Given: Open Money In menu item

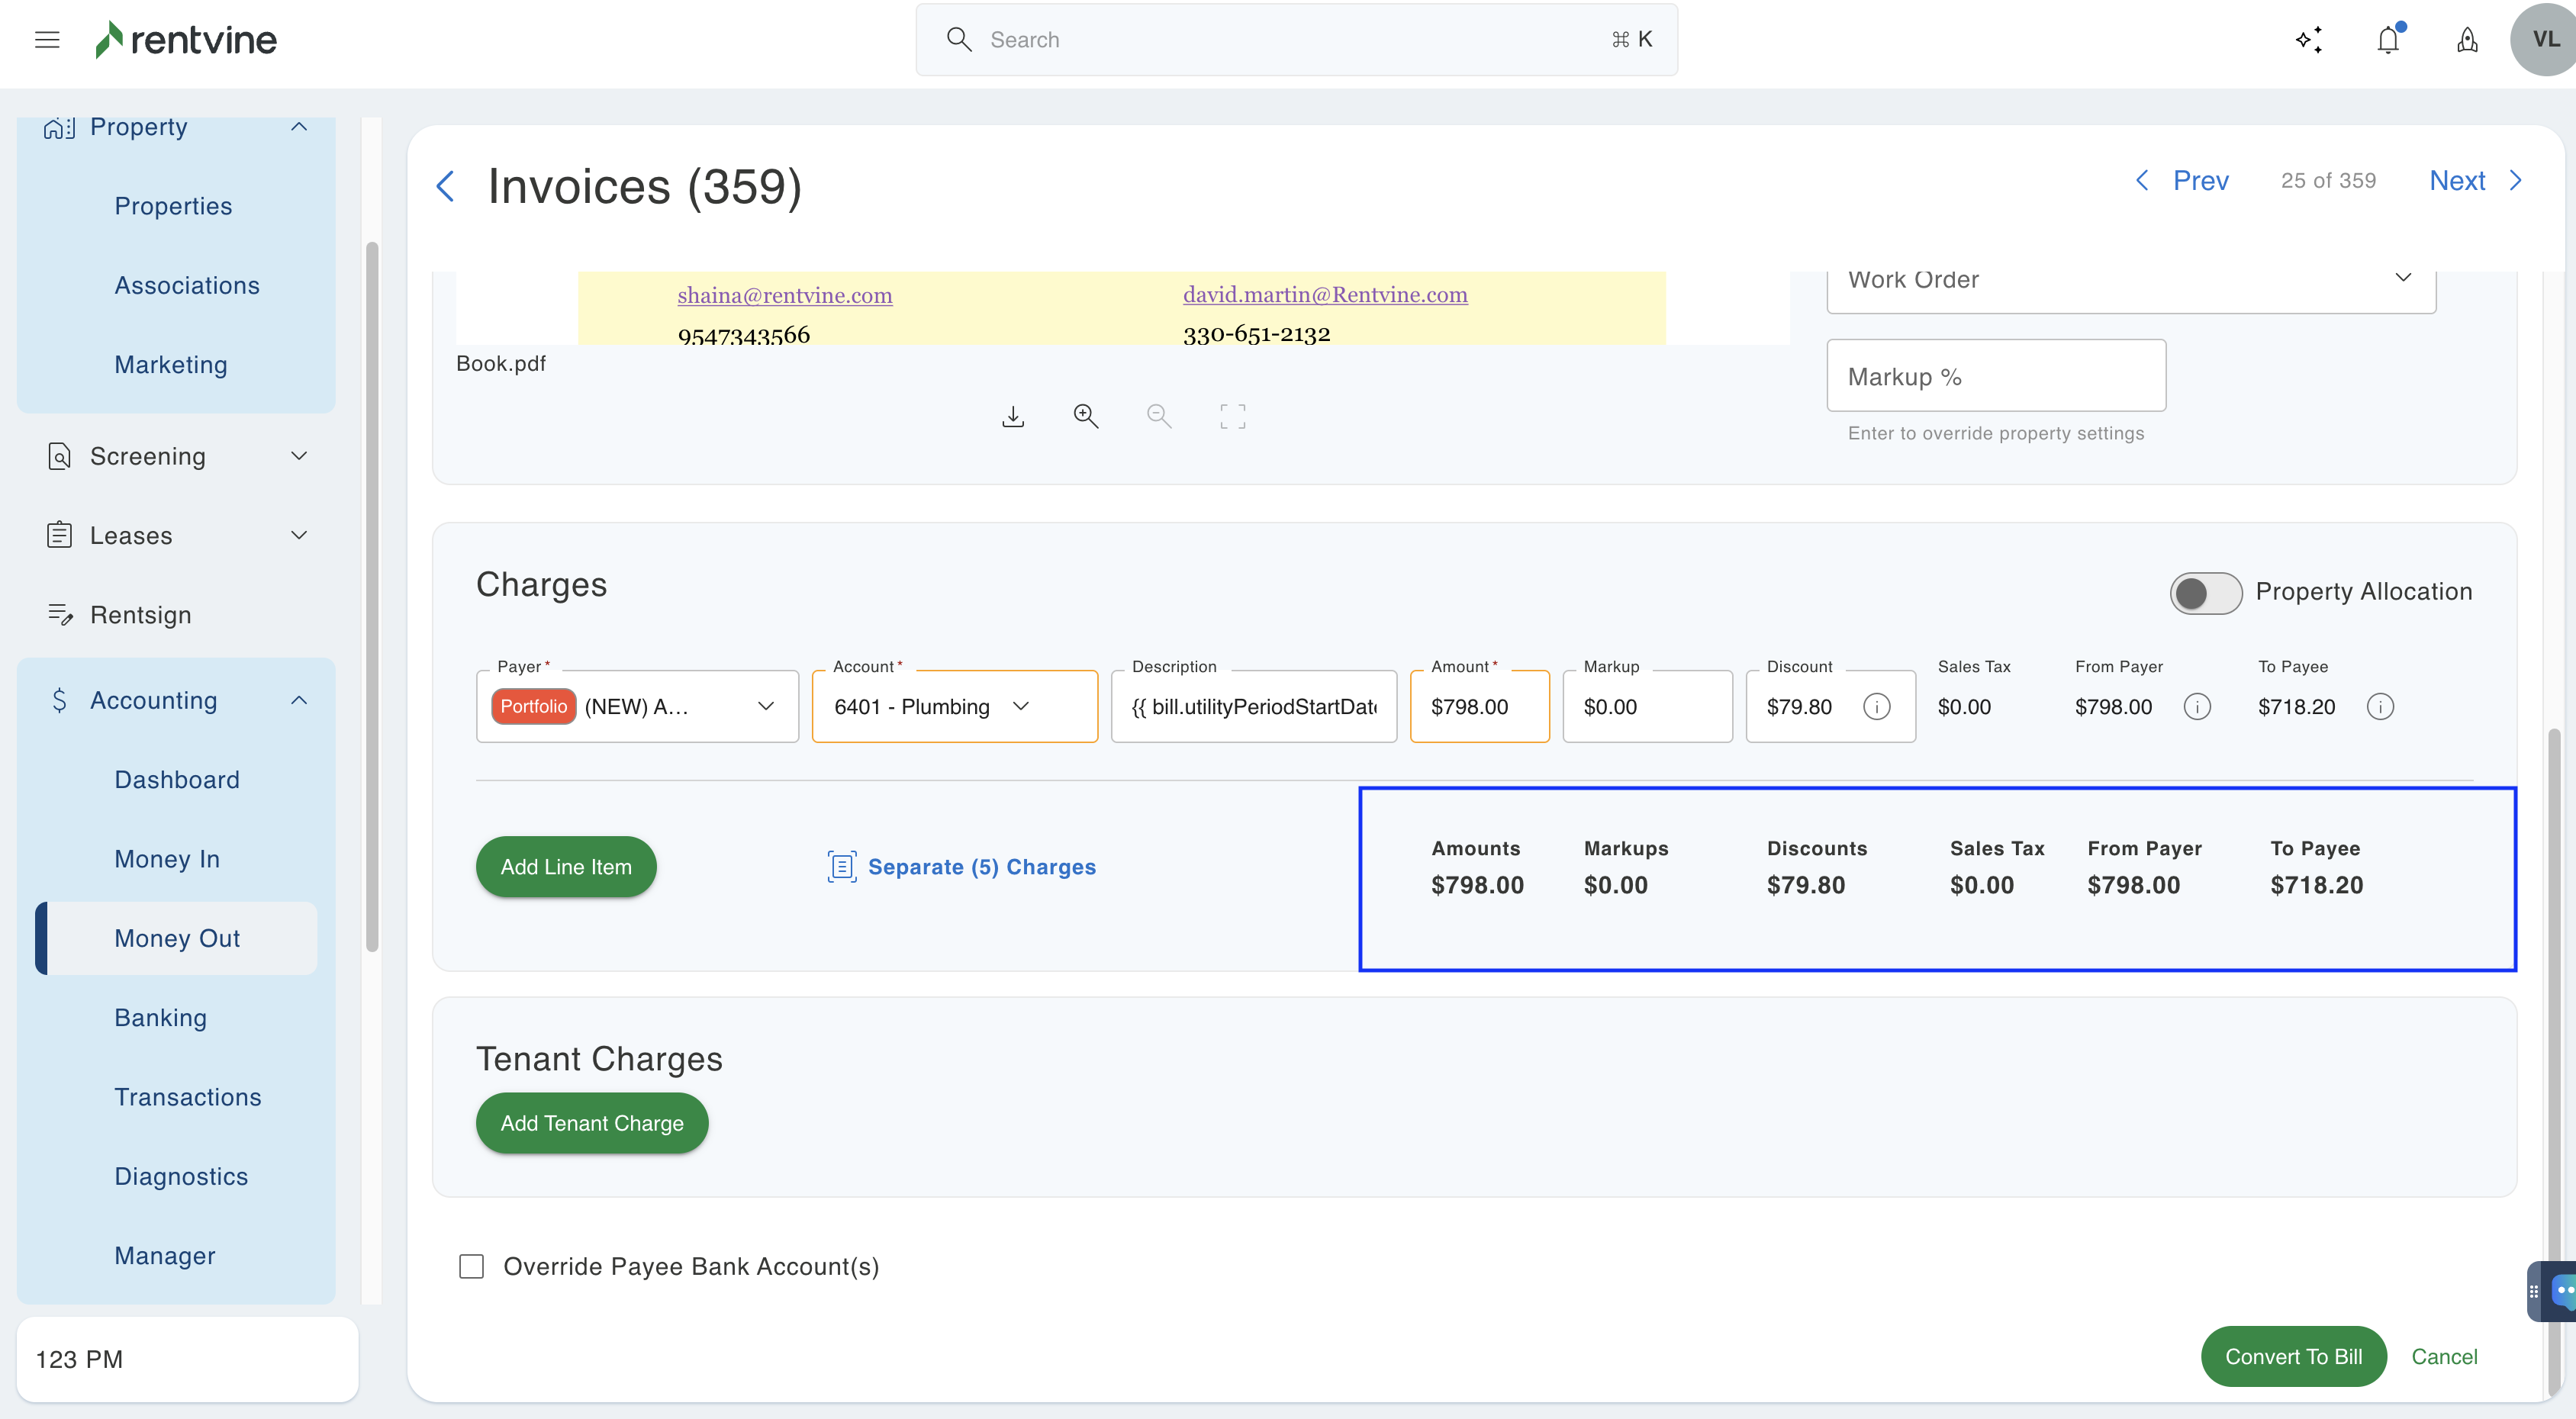Looking at the screenshot, I should point(167,858).
